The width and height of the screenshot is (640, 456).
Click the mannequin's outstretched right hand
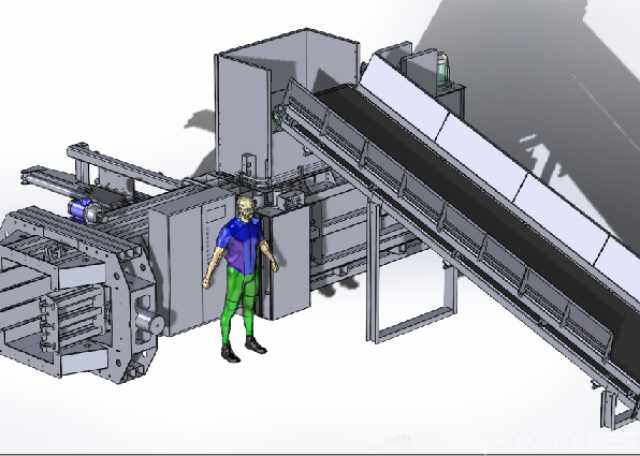coord(206,283)
